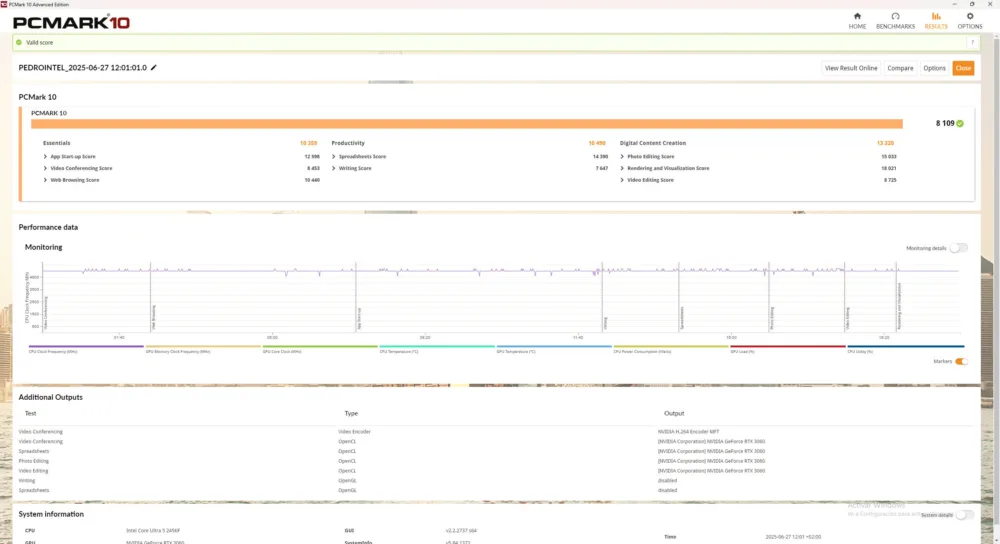Toggle CPU Utility dark blue legend

pos(906,349)
